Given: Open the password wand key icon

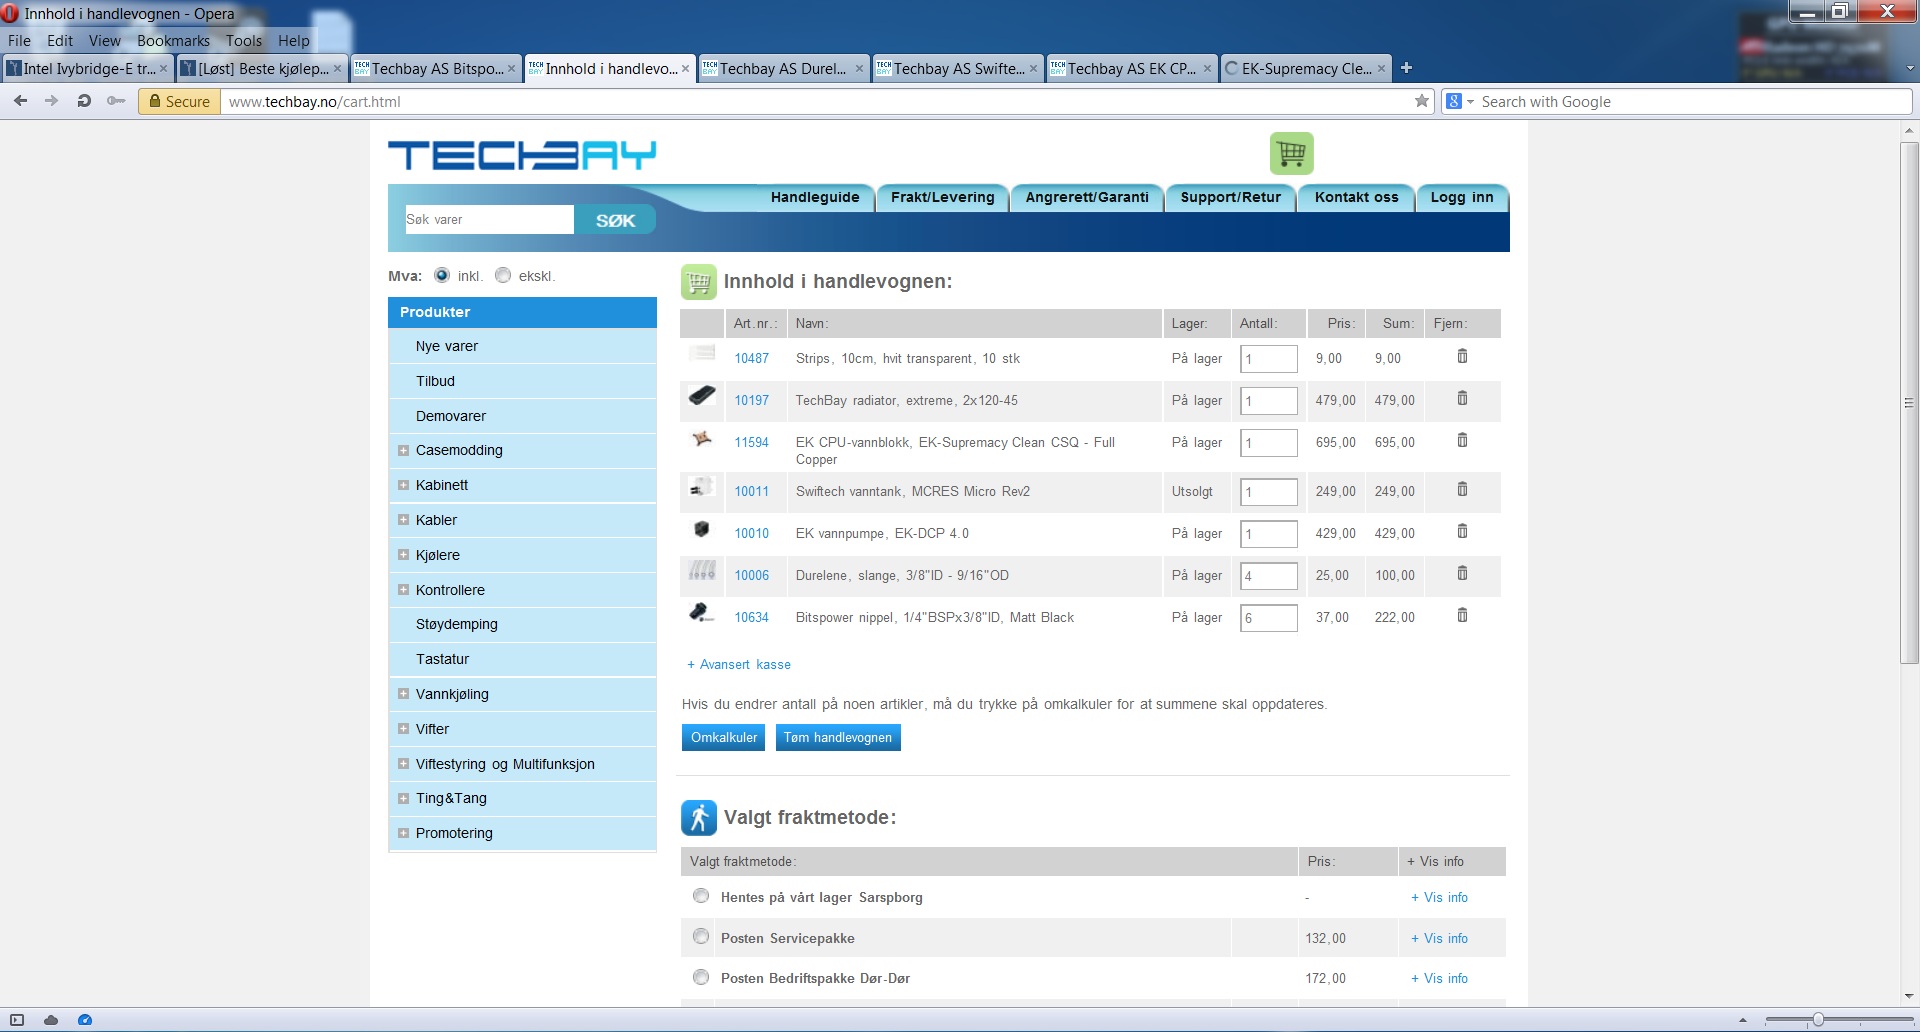Looking at the screenshot, I should (x=116, y=101).
